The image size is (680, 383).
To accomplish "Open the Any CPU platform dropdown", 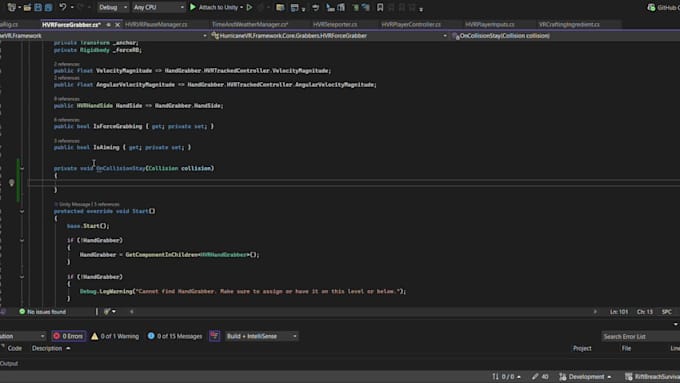I will [158, 7].
